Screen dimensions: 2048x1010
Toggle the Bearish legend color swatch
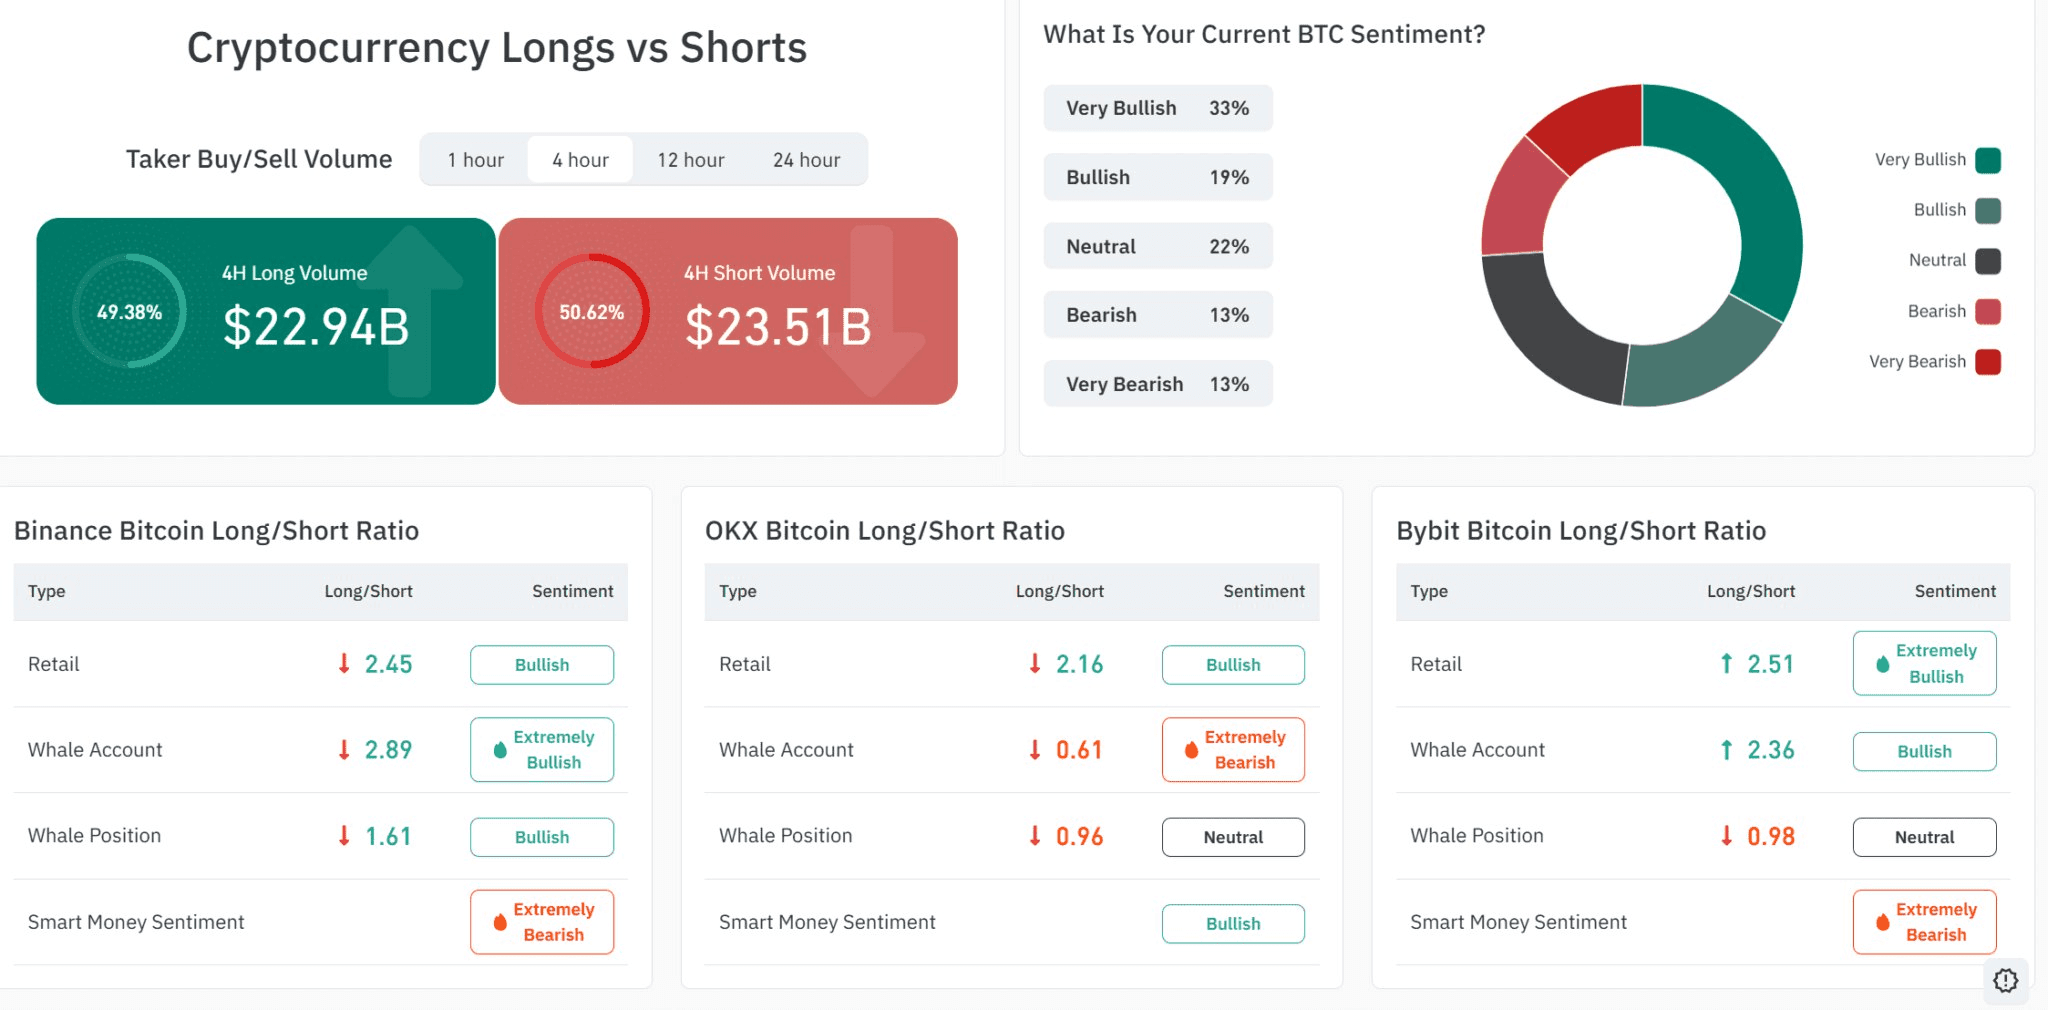click(x=1988, y=311)
